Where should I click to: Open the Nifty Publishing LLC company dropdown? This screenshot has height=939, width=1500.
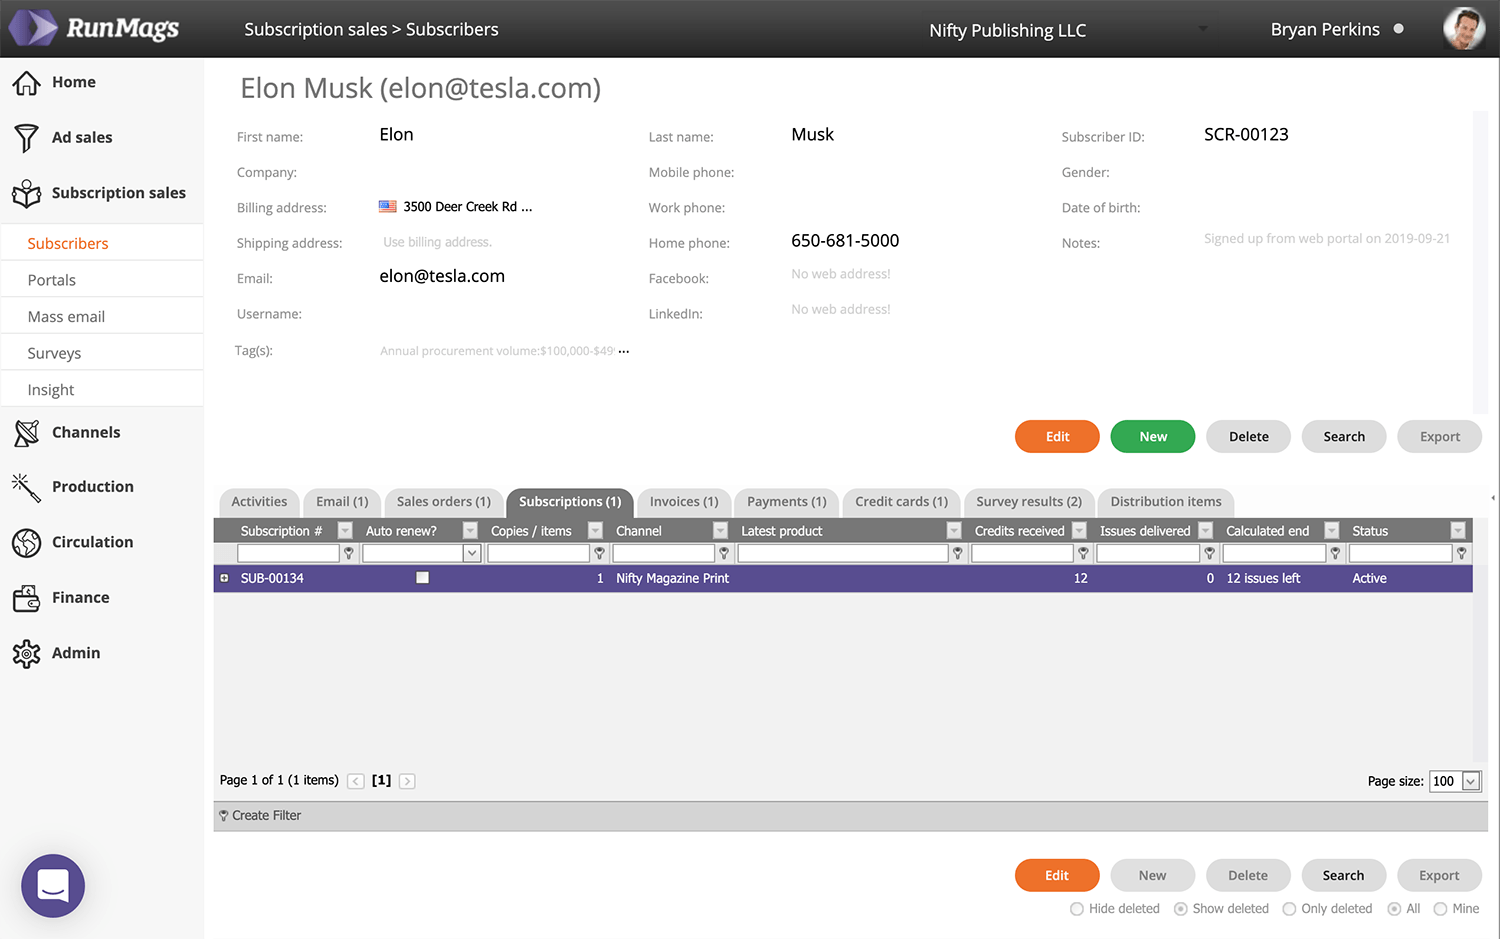pos(1203,30)
